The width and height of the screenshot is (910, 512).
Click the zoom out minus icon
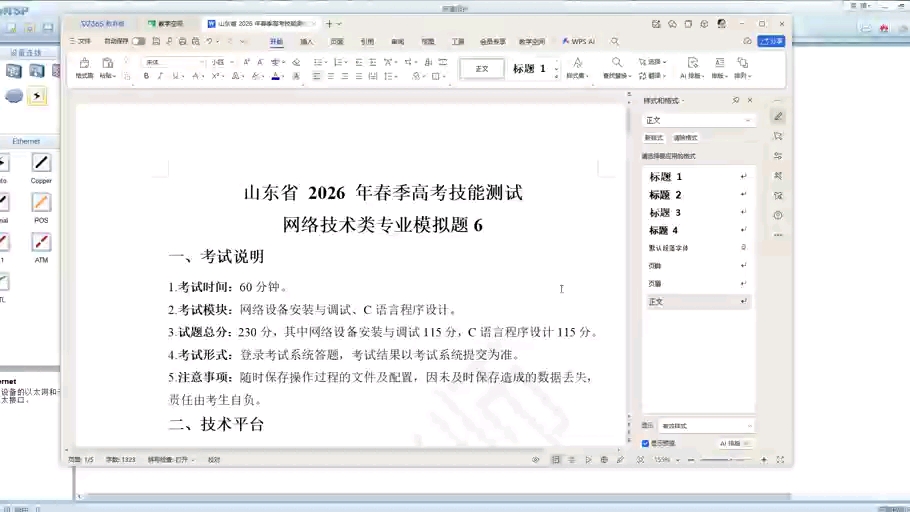691,460
